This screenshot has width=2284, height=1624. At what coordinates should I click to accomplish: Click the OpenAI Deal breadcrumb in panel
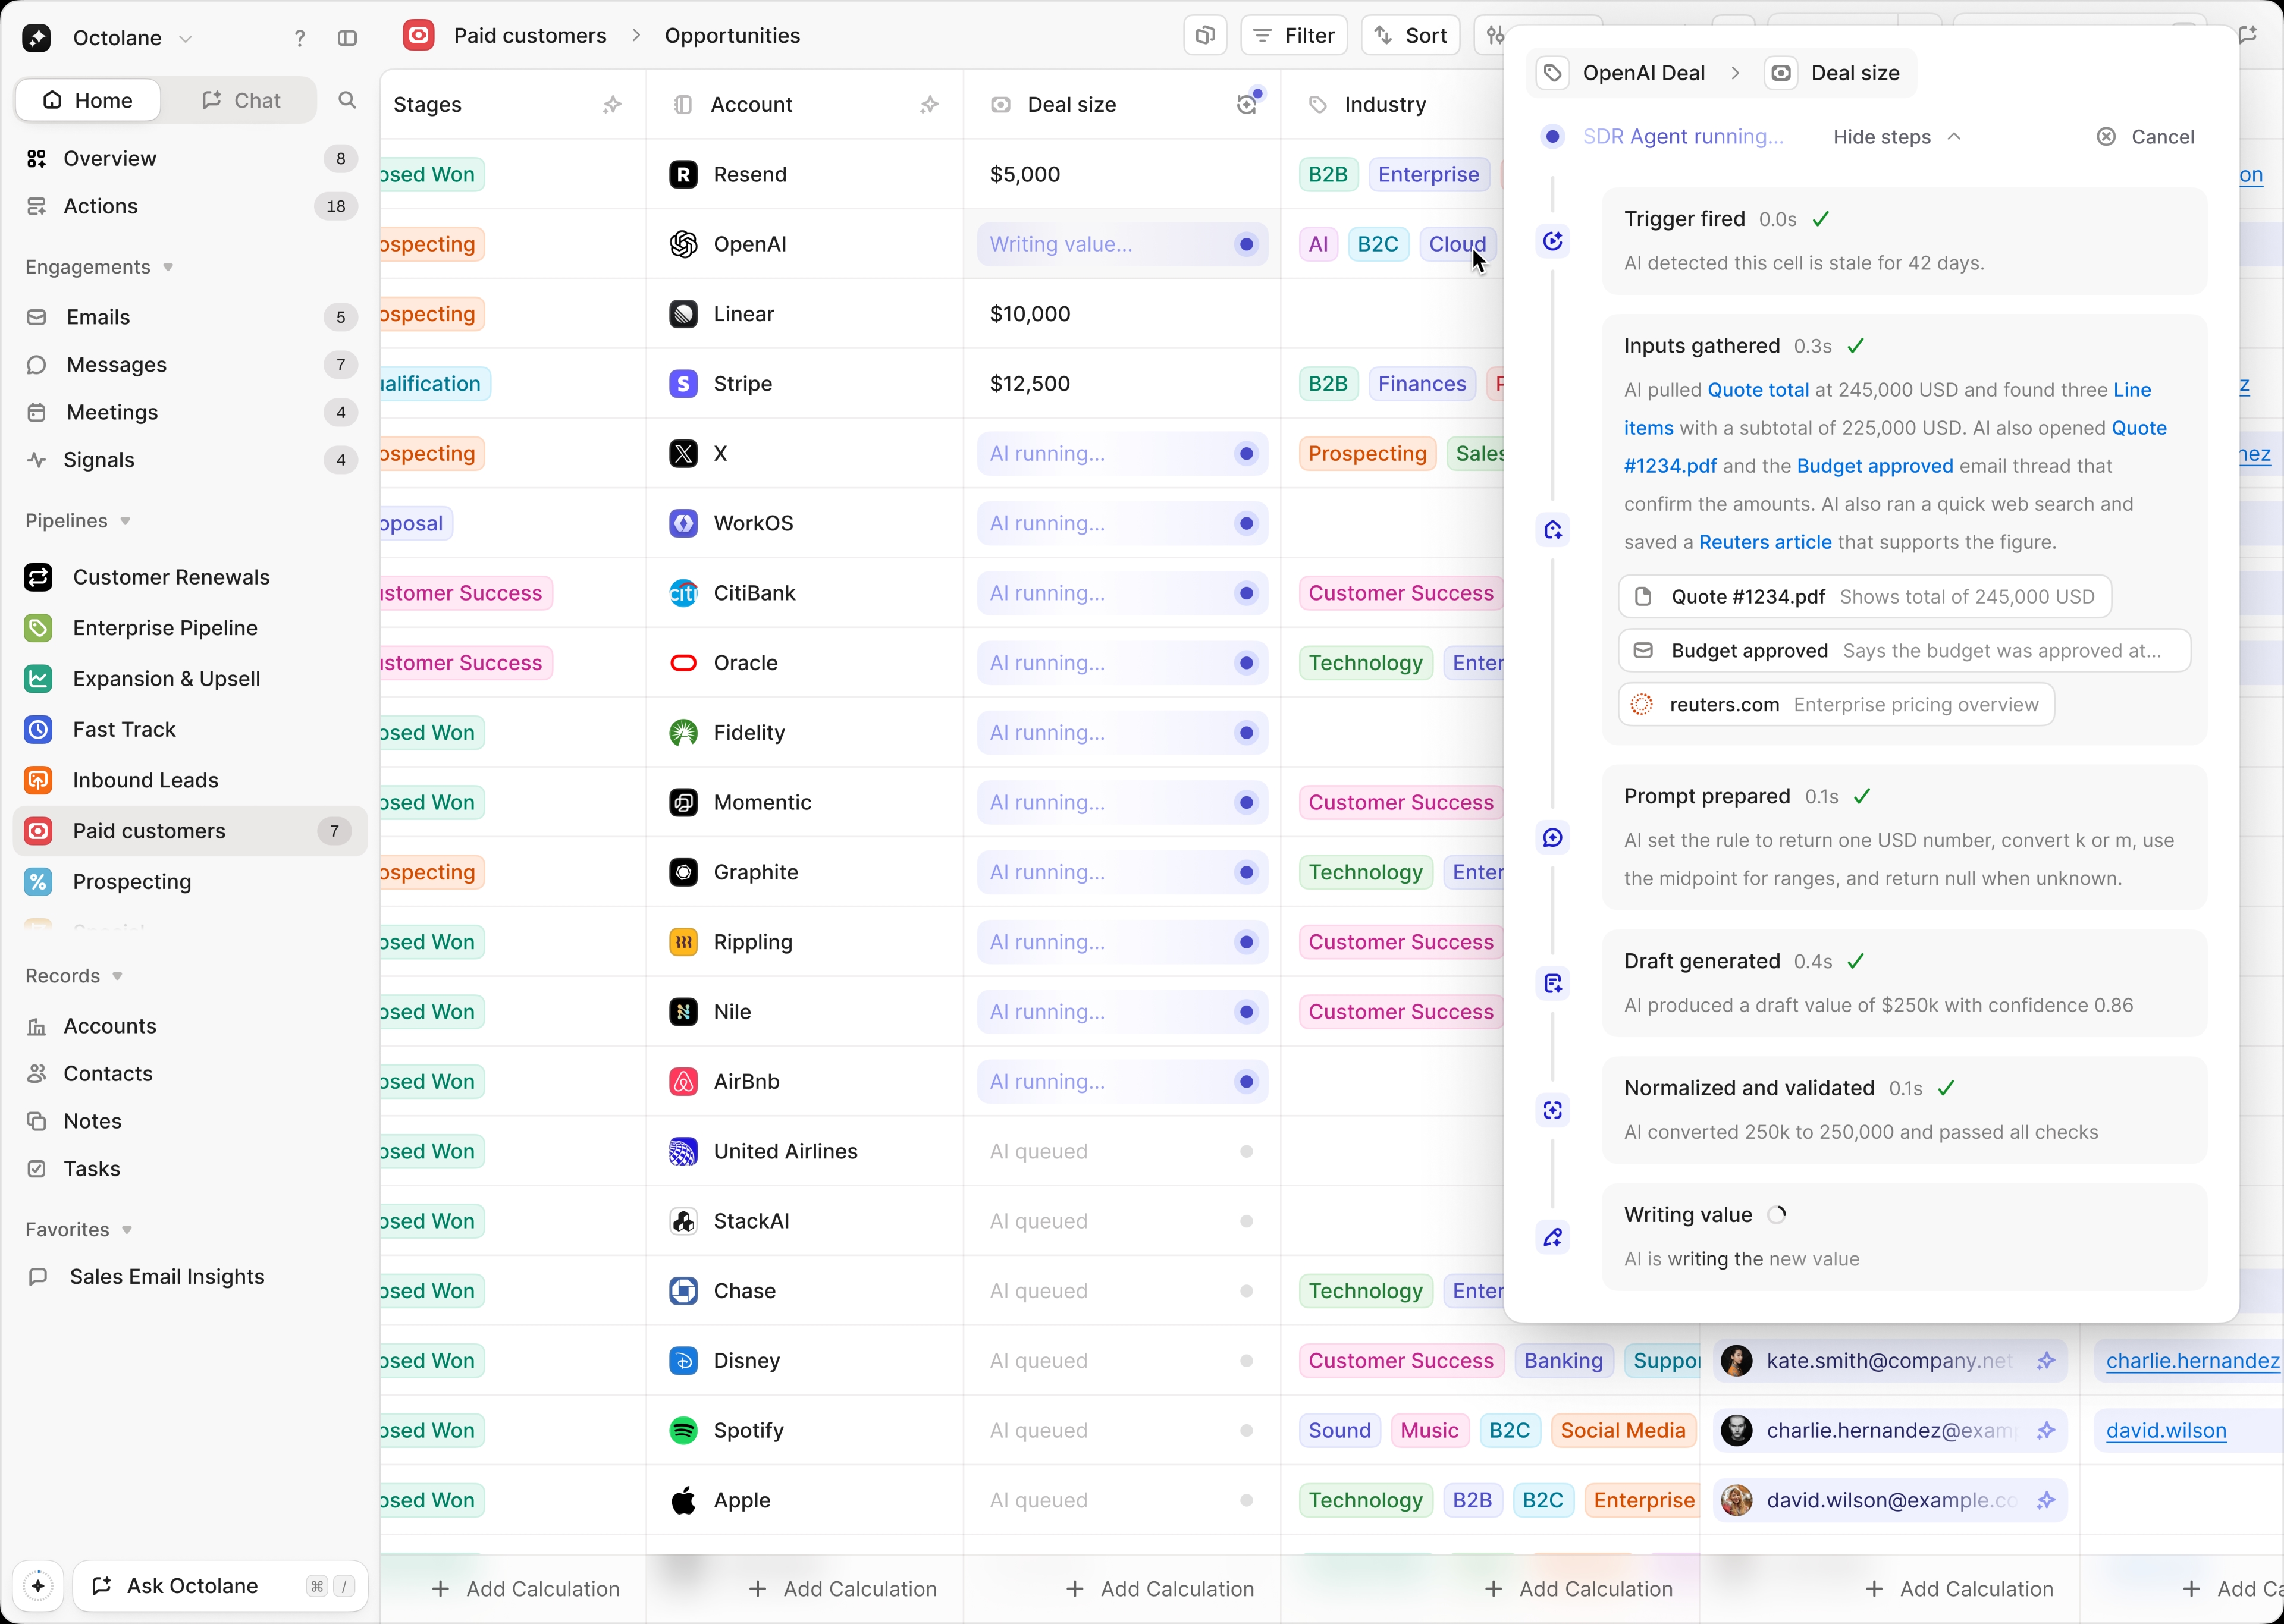point(1621,73)
